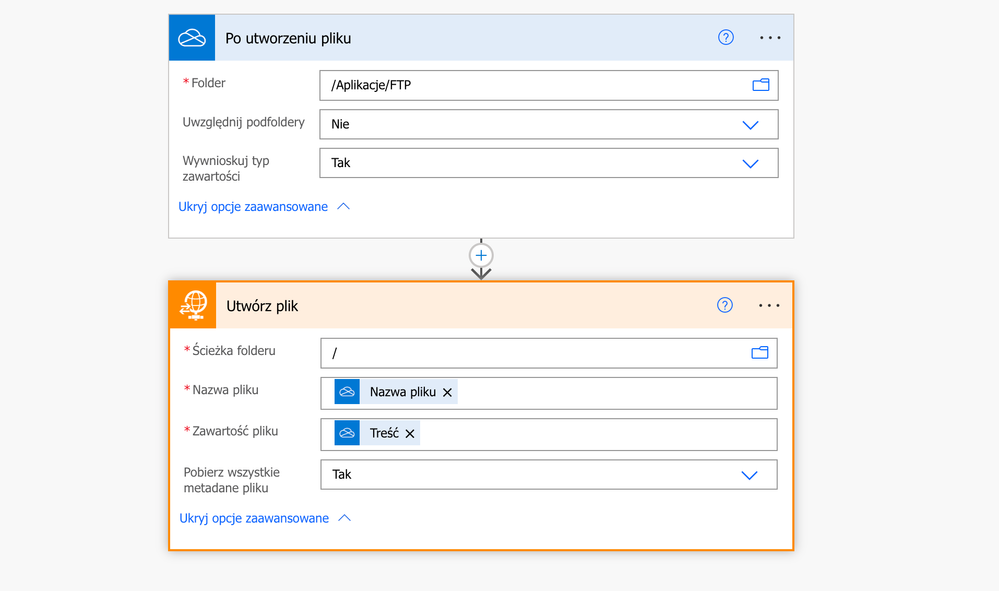Collapse advanced options in trigger card
The image size is (999, 591).
264,207
